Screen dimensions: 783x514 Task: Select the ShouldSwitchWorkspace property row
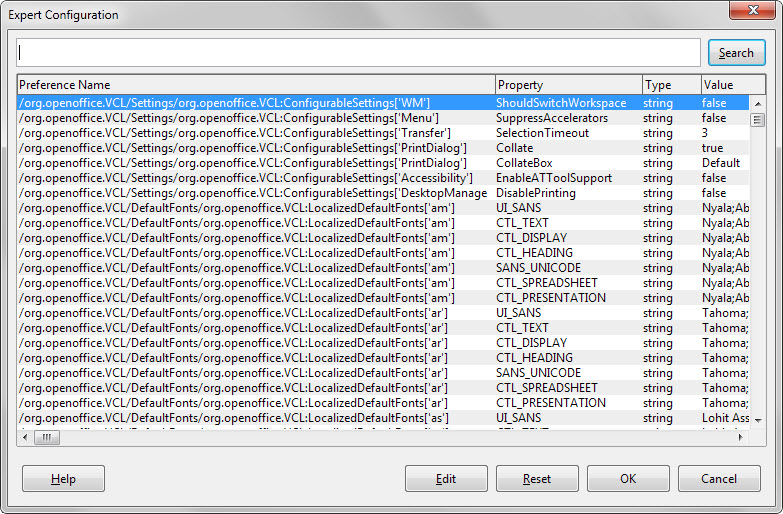383,103
